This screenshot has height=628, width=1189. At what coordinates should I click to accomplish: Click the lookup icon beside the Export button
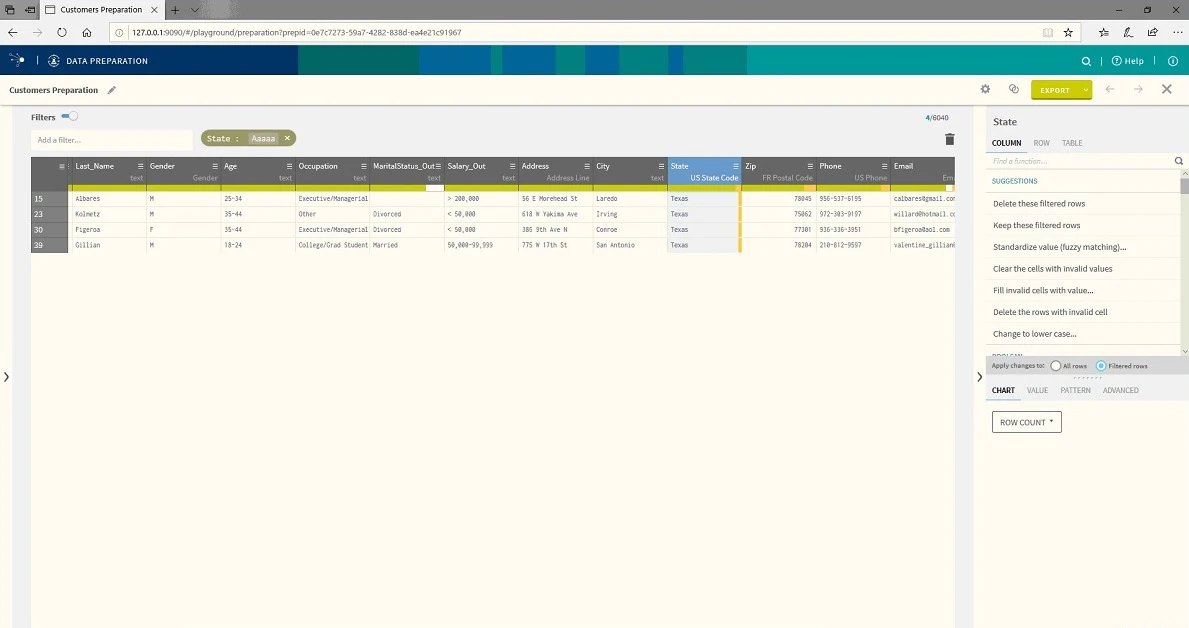click(x=1014, y=89)
